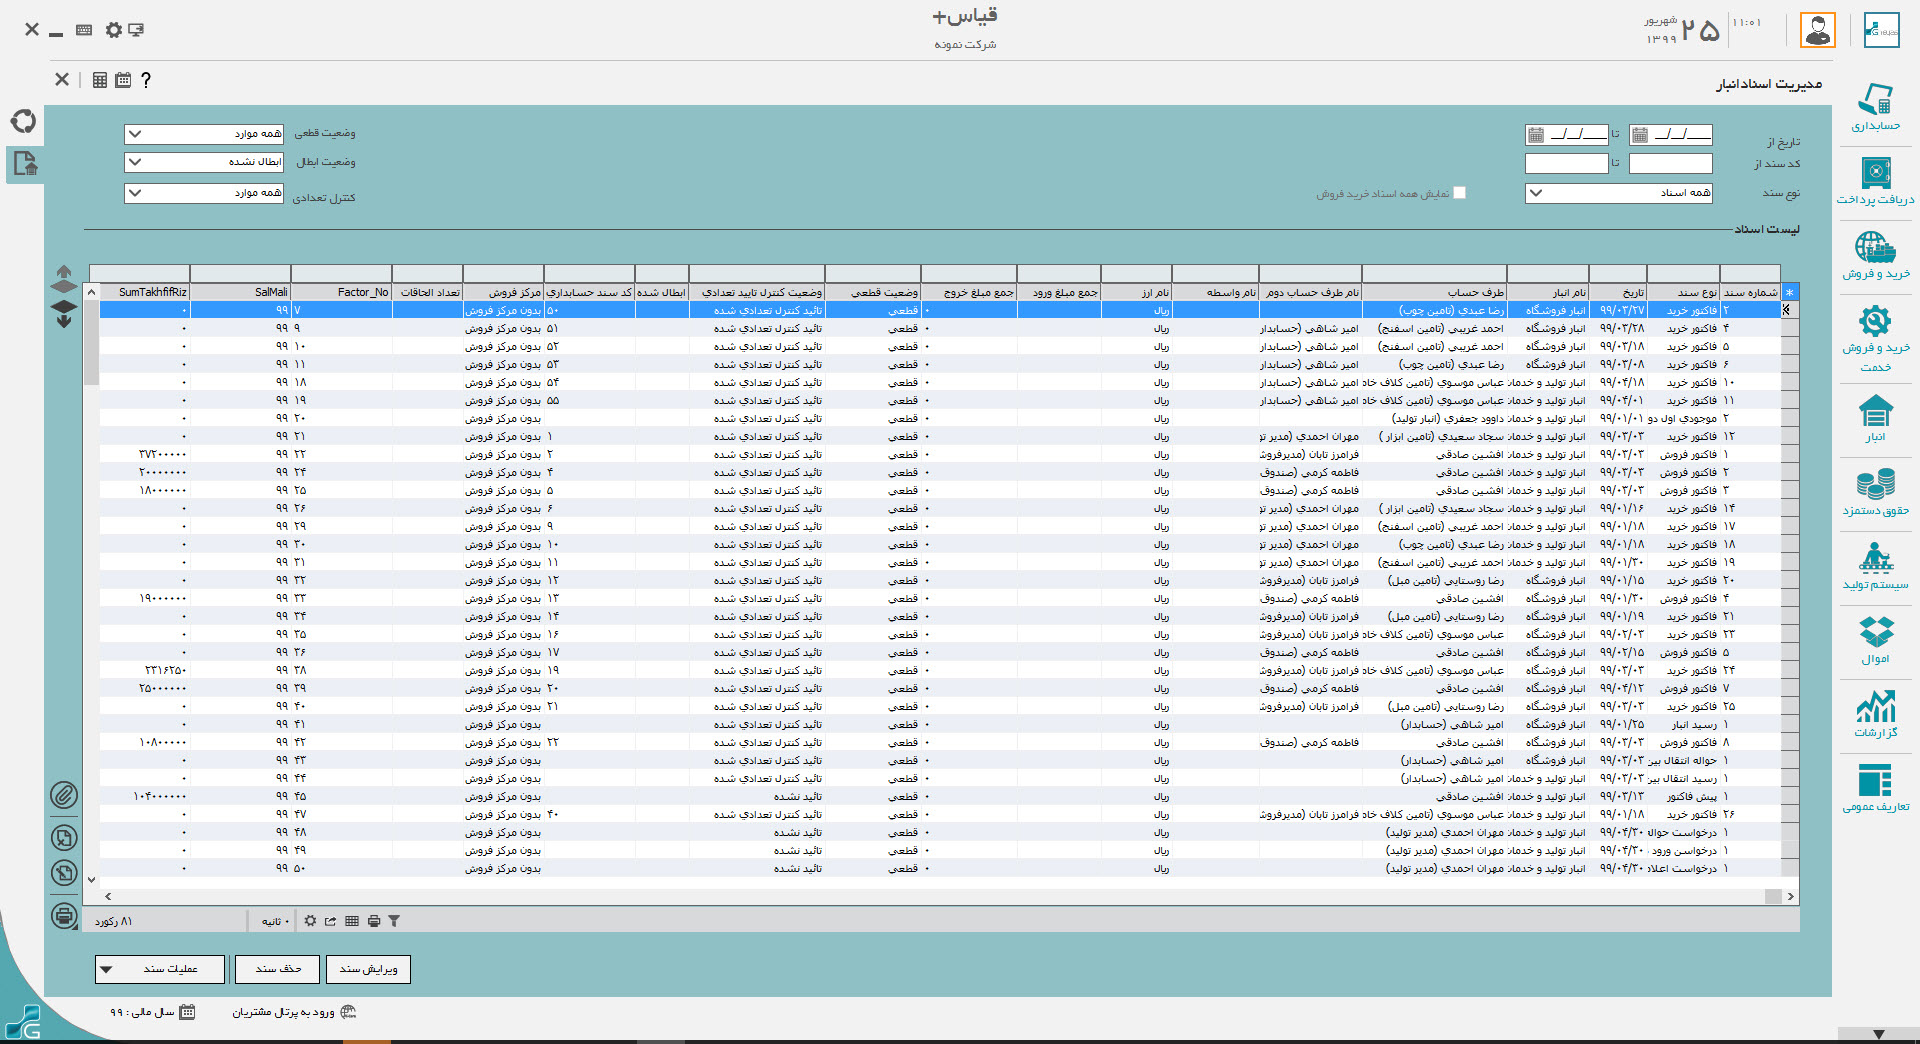Sort by the مرکز فروش column header
This screenshot has width=1920, height=1044.
503,292
